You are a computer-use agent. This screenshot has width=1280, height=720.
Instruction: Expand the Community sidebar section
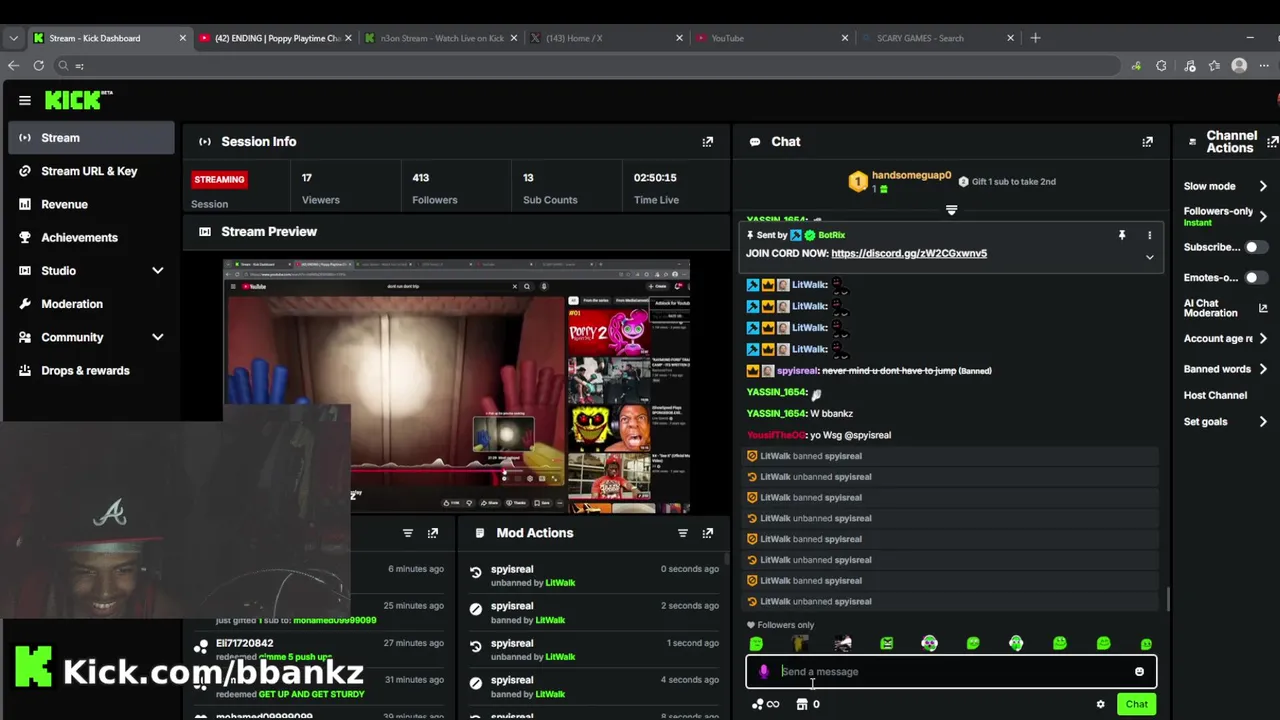(x=157, y=337)
